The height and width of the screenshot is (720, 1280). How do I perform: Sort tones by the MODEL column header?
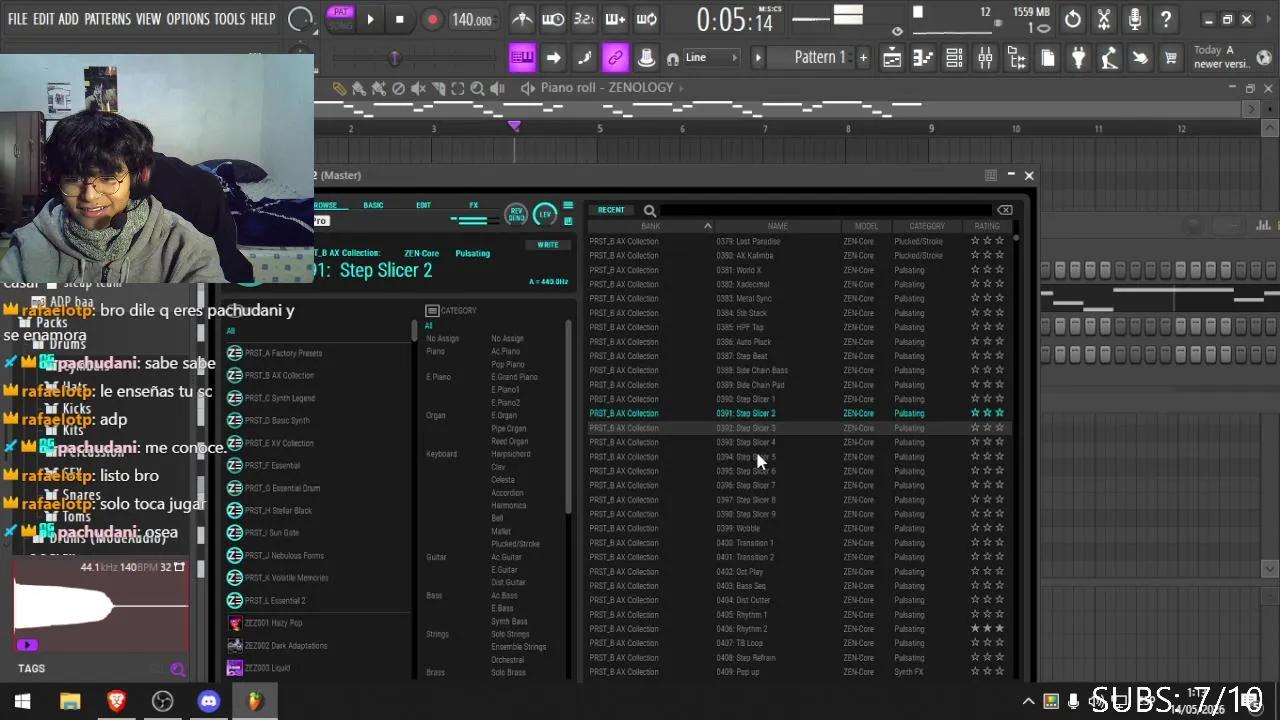click(866, 226)
